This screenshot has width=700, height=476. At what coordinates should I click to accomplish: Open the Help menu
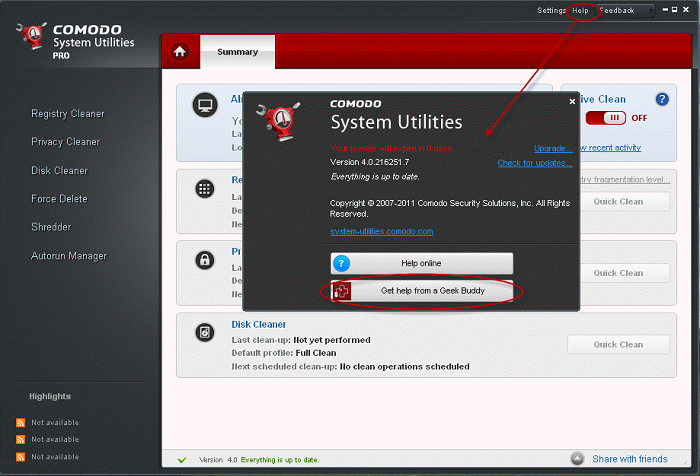click(x=580, y=10)
